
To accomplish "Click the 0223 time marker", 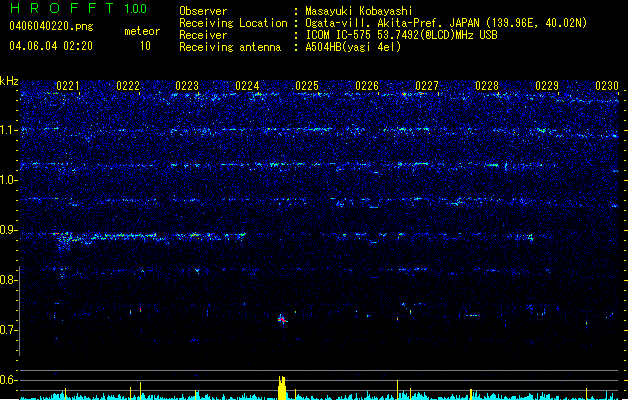I will coord(187,86).
